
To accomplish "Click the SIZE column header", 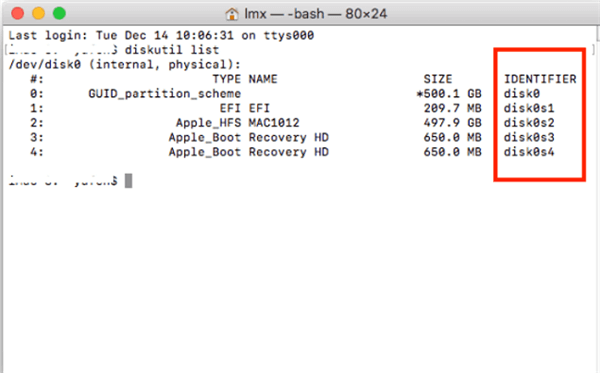I will [x=437, y=79].
